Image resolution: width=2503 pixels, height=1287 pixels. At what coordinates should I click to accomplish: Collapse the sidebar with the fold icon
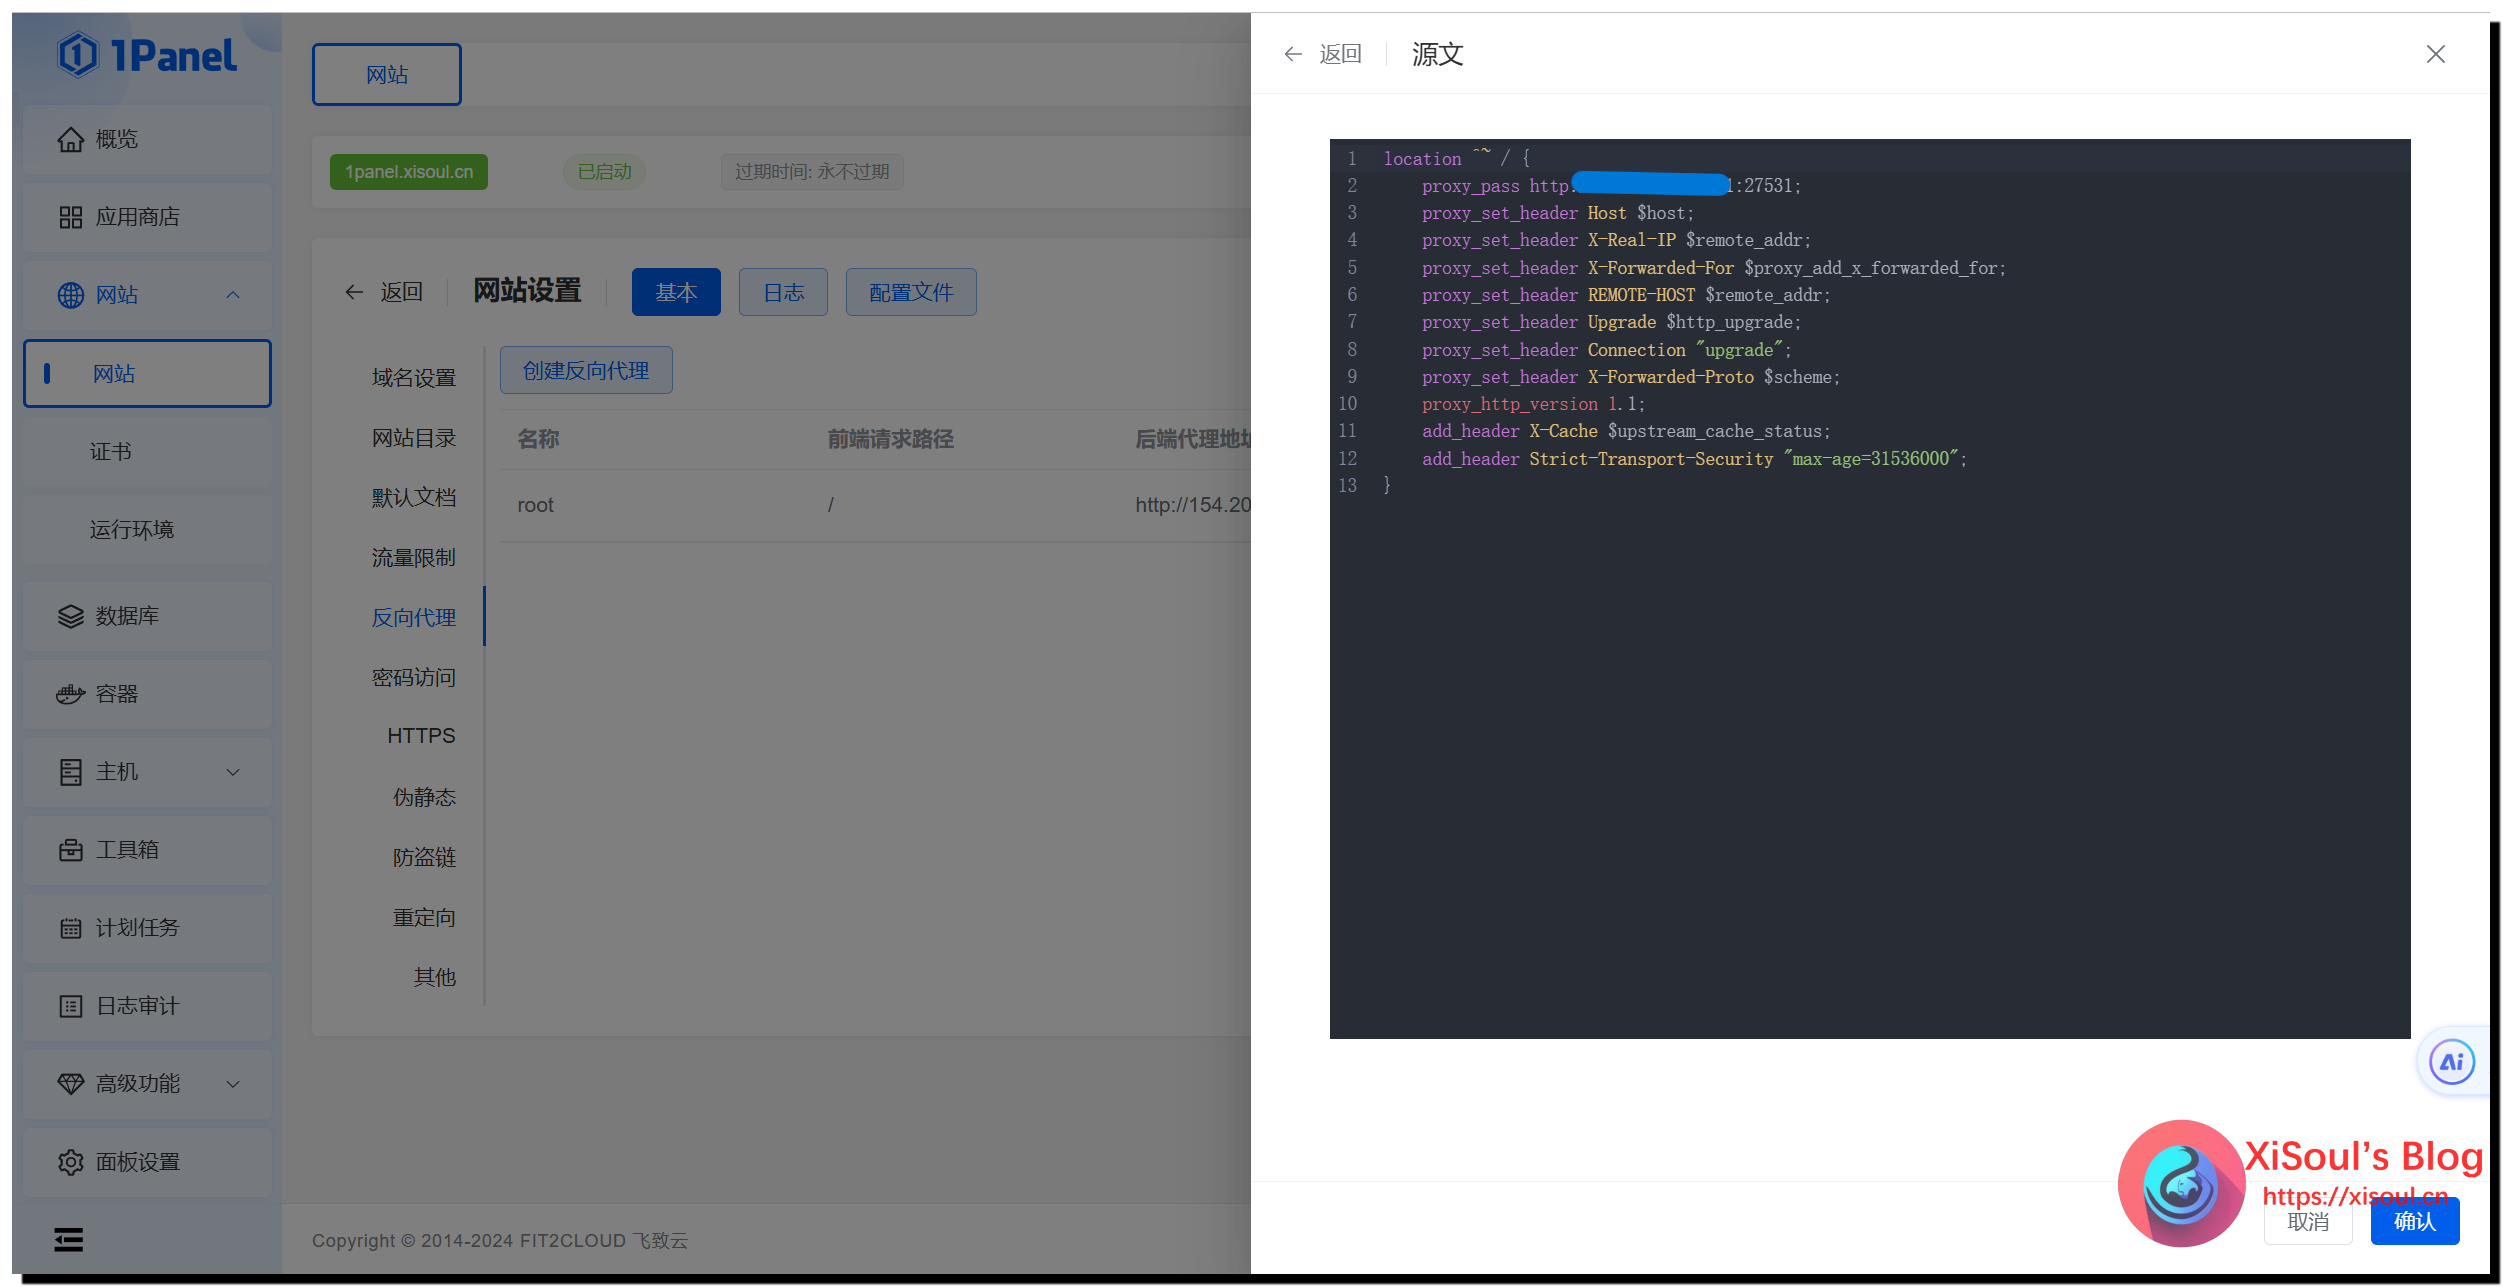click(69, 1240)
